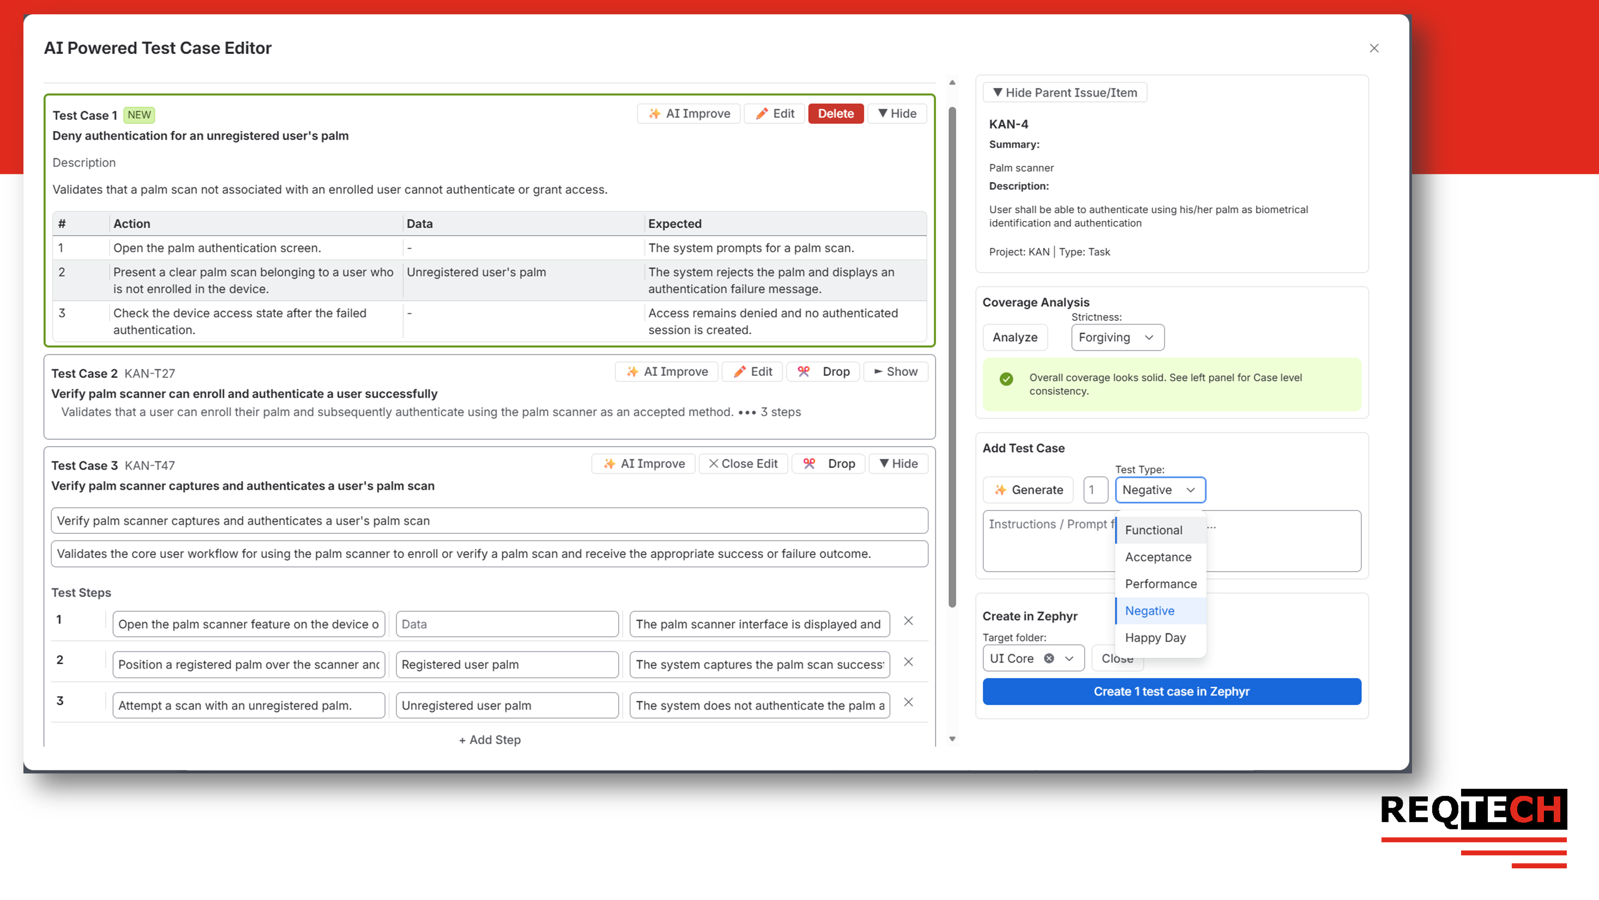Close Edit on Test Case 3
Image resolution: width=1599 pixels, height=900 pixels.
743,464
